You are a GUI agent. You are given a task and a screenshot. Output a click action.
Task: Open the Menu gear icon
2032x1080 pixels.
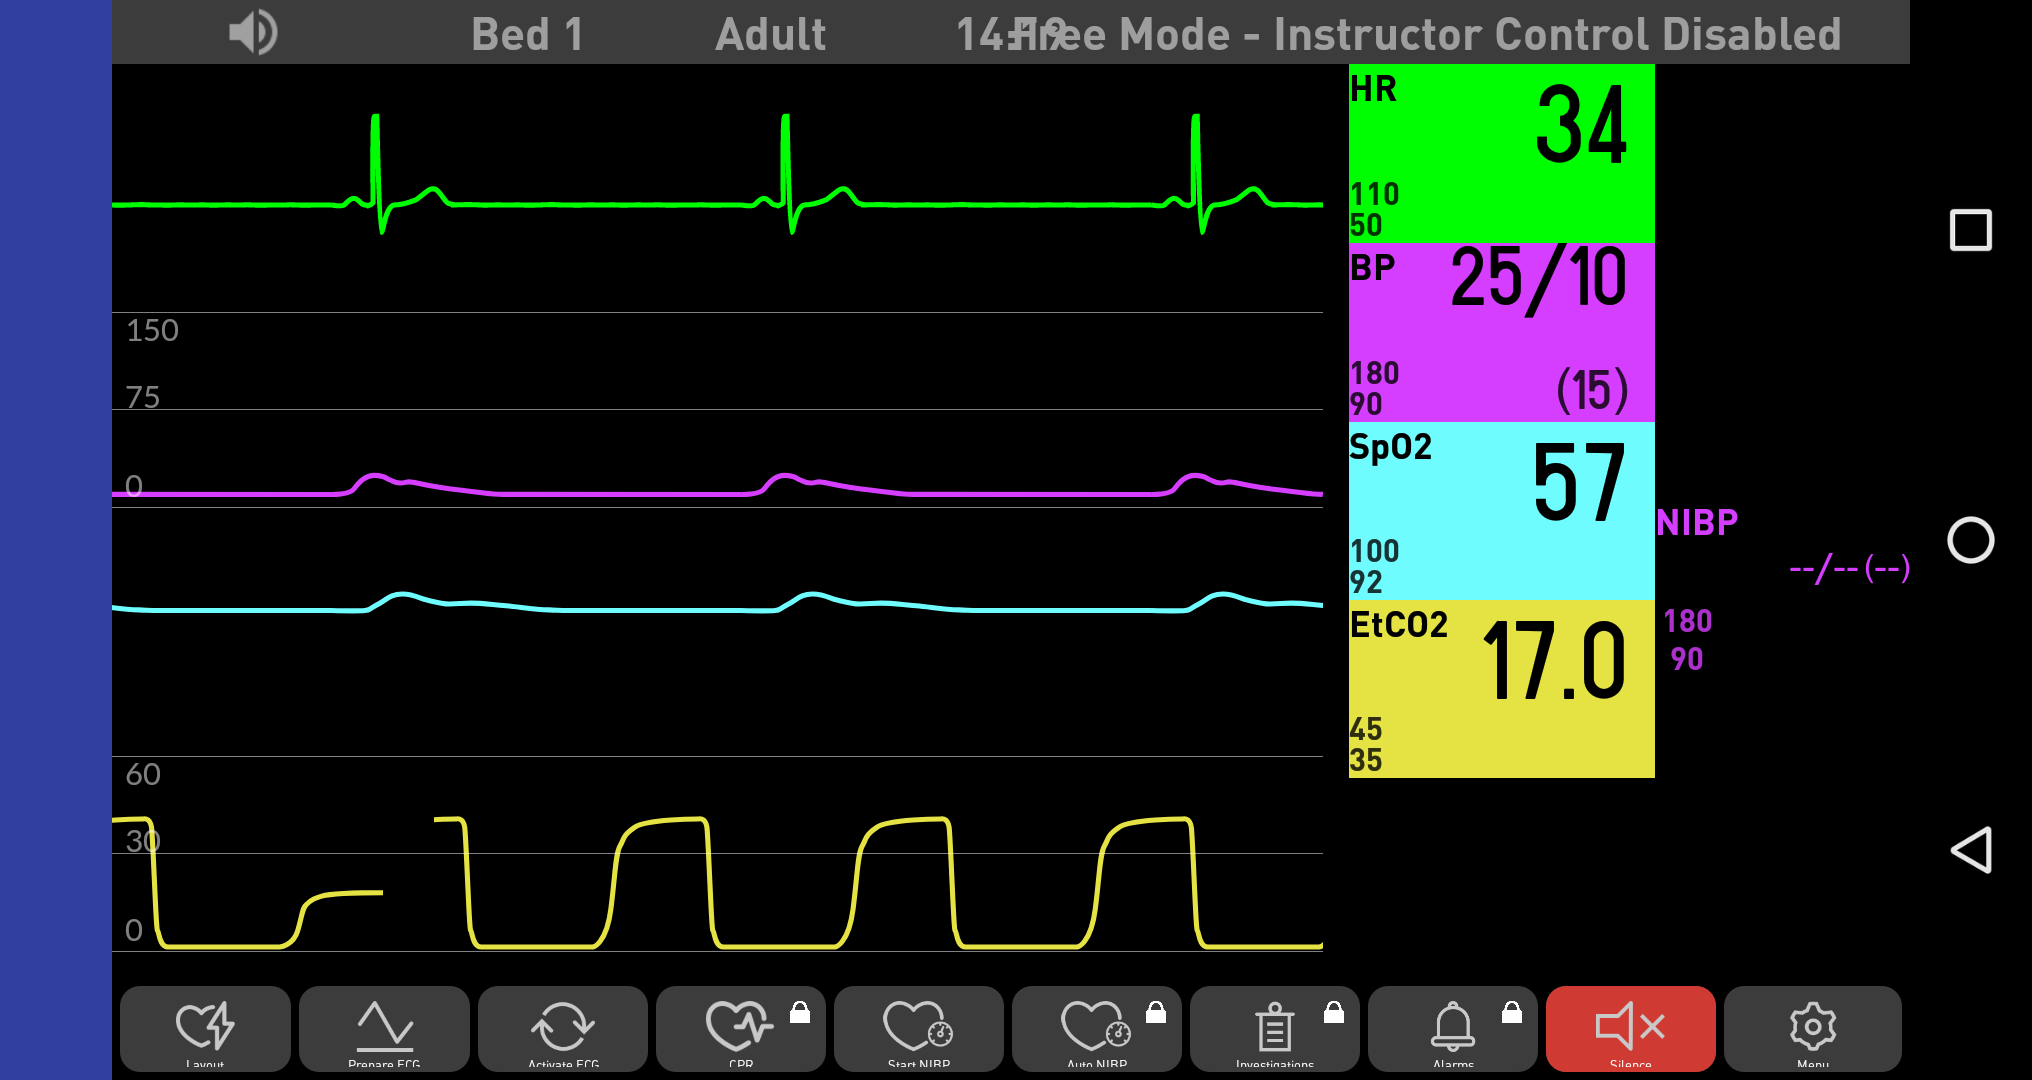[1812, 1027]
